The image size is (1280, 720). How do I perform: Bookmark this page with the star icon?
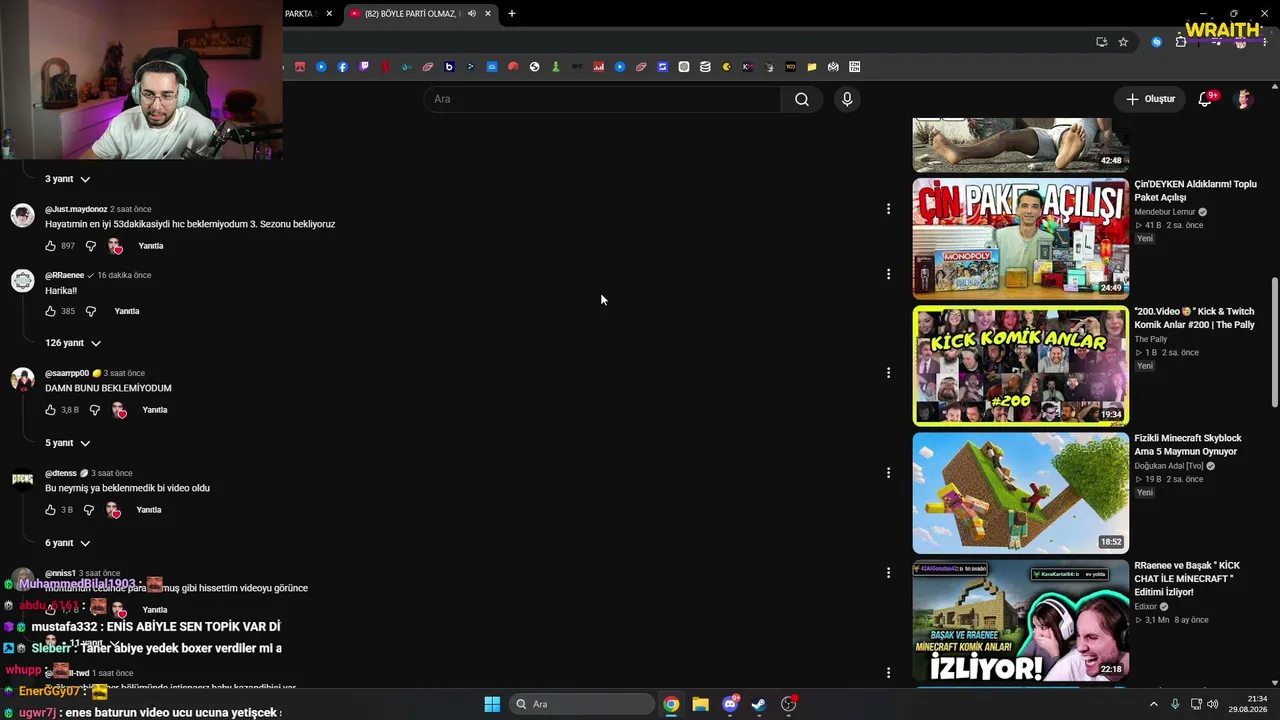point(1123,42)
